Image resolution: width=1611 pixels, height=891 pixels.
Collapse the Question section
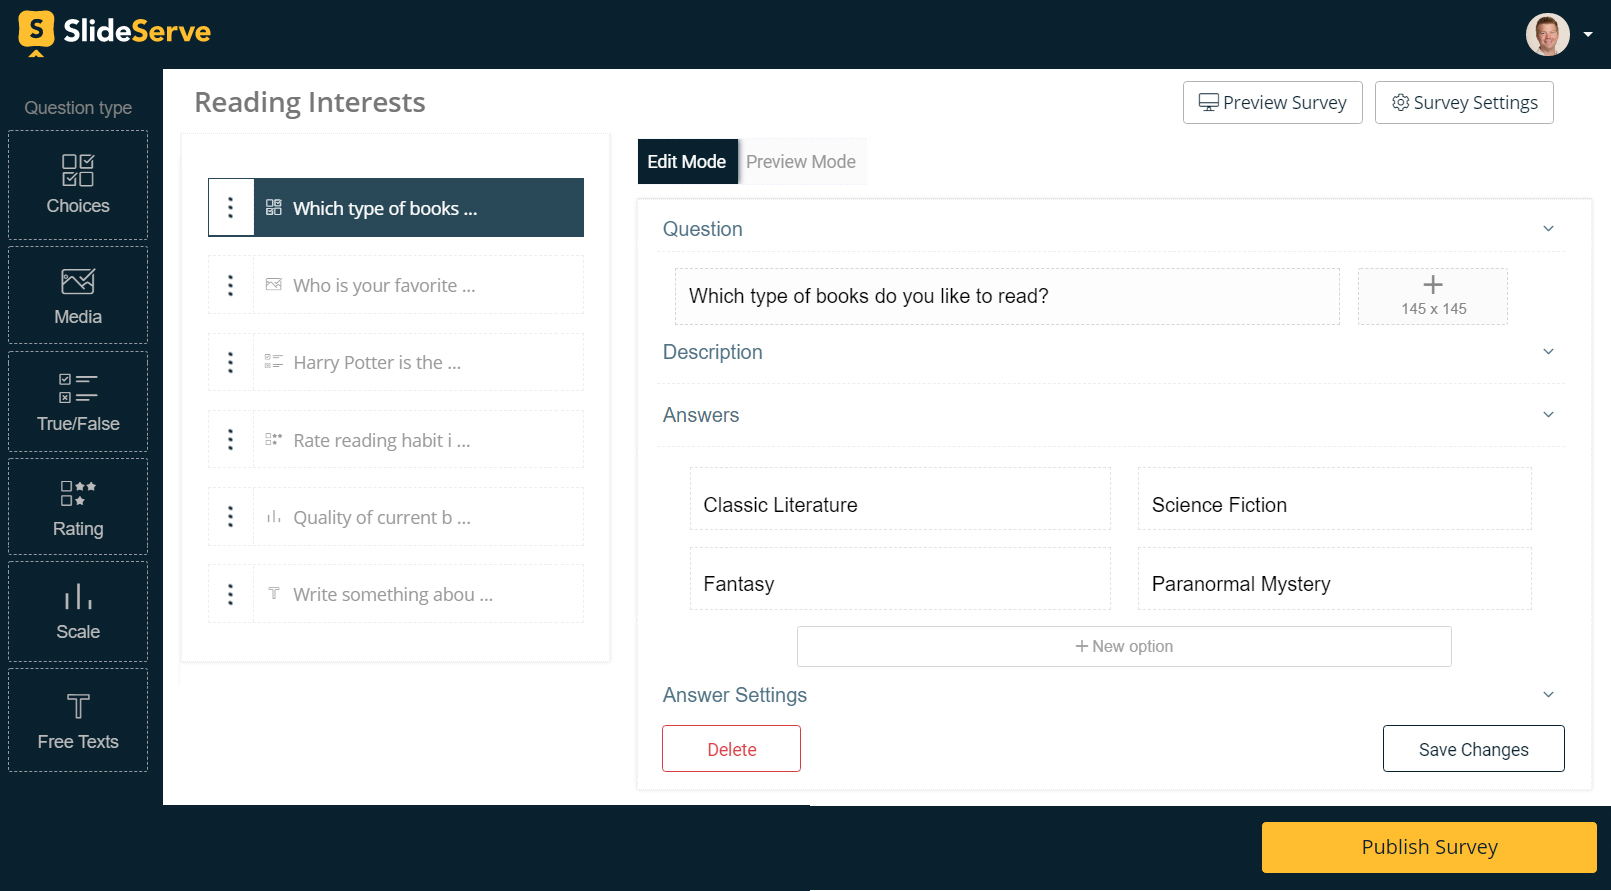(1548, 229)
